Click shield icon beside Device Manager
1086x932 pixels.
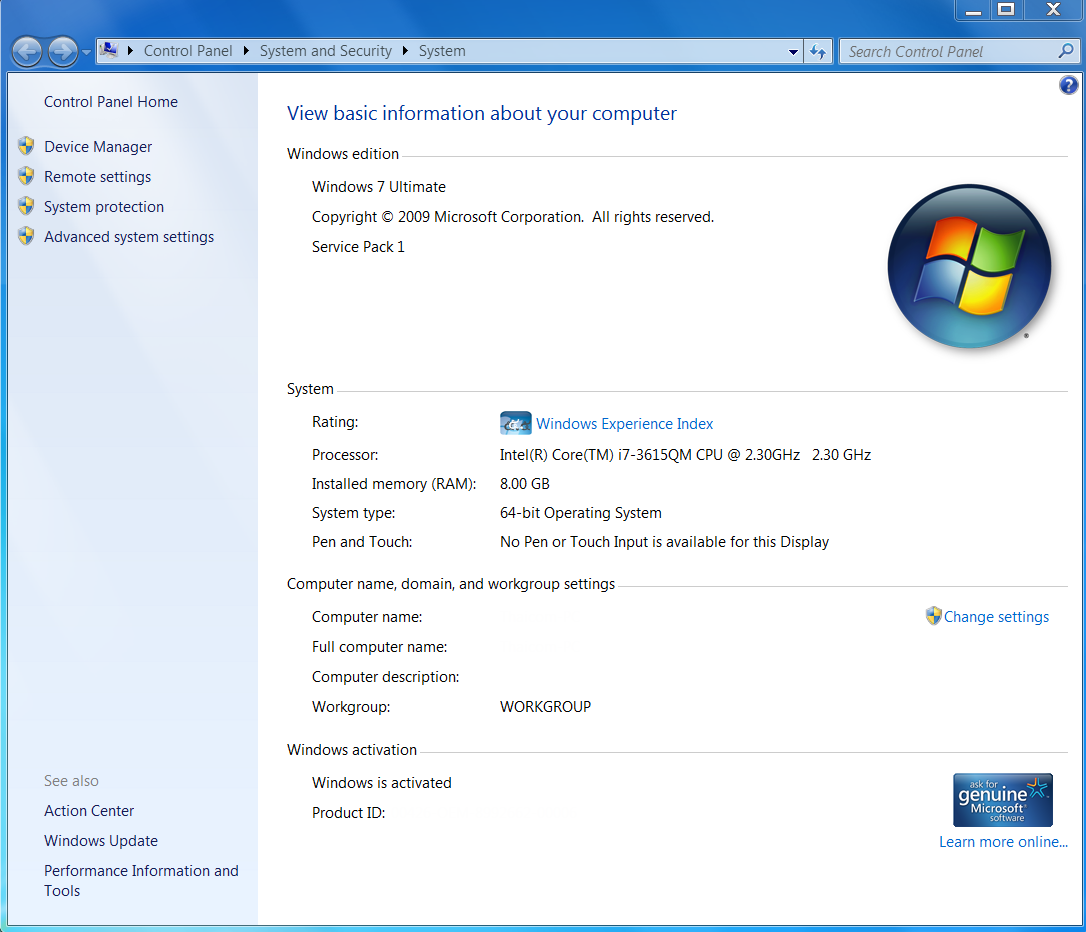tap(26, 146)
